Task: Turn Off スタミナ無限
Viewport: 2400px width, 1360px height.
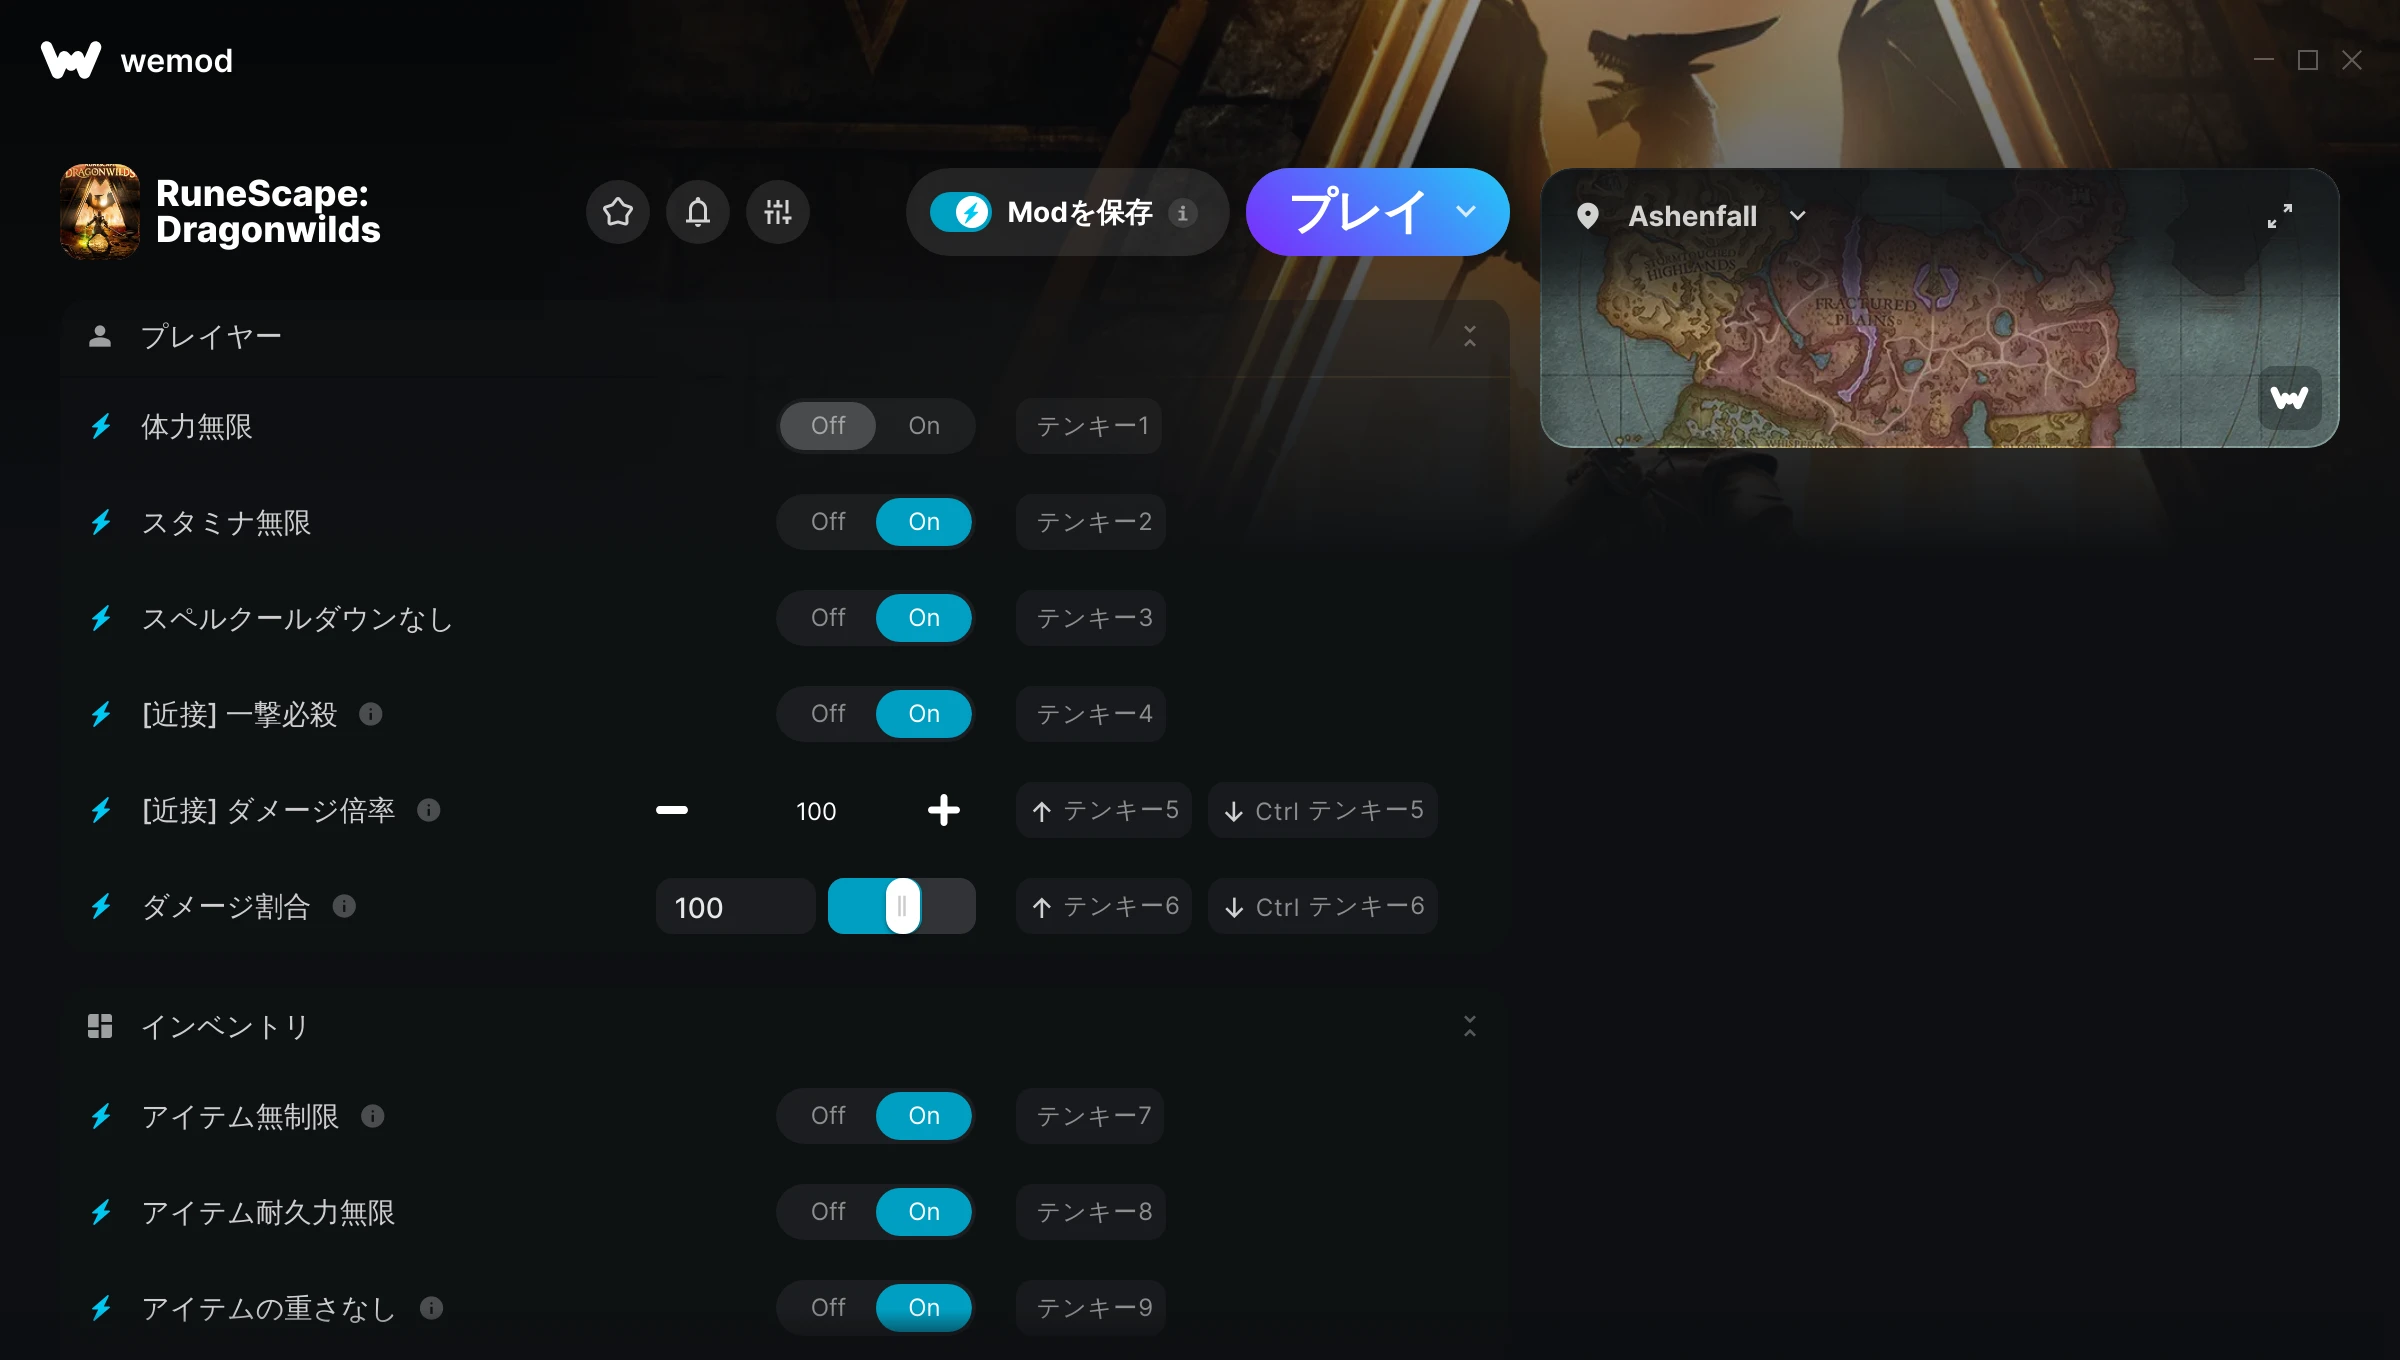Action: [828, 522]
